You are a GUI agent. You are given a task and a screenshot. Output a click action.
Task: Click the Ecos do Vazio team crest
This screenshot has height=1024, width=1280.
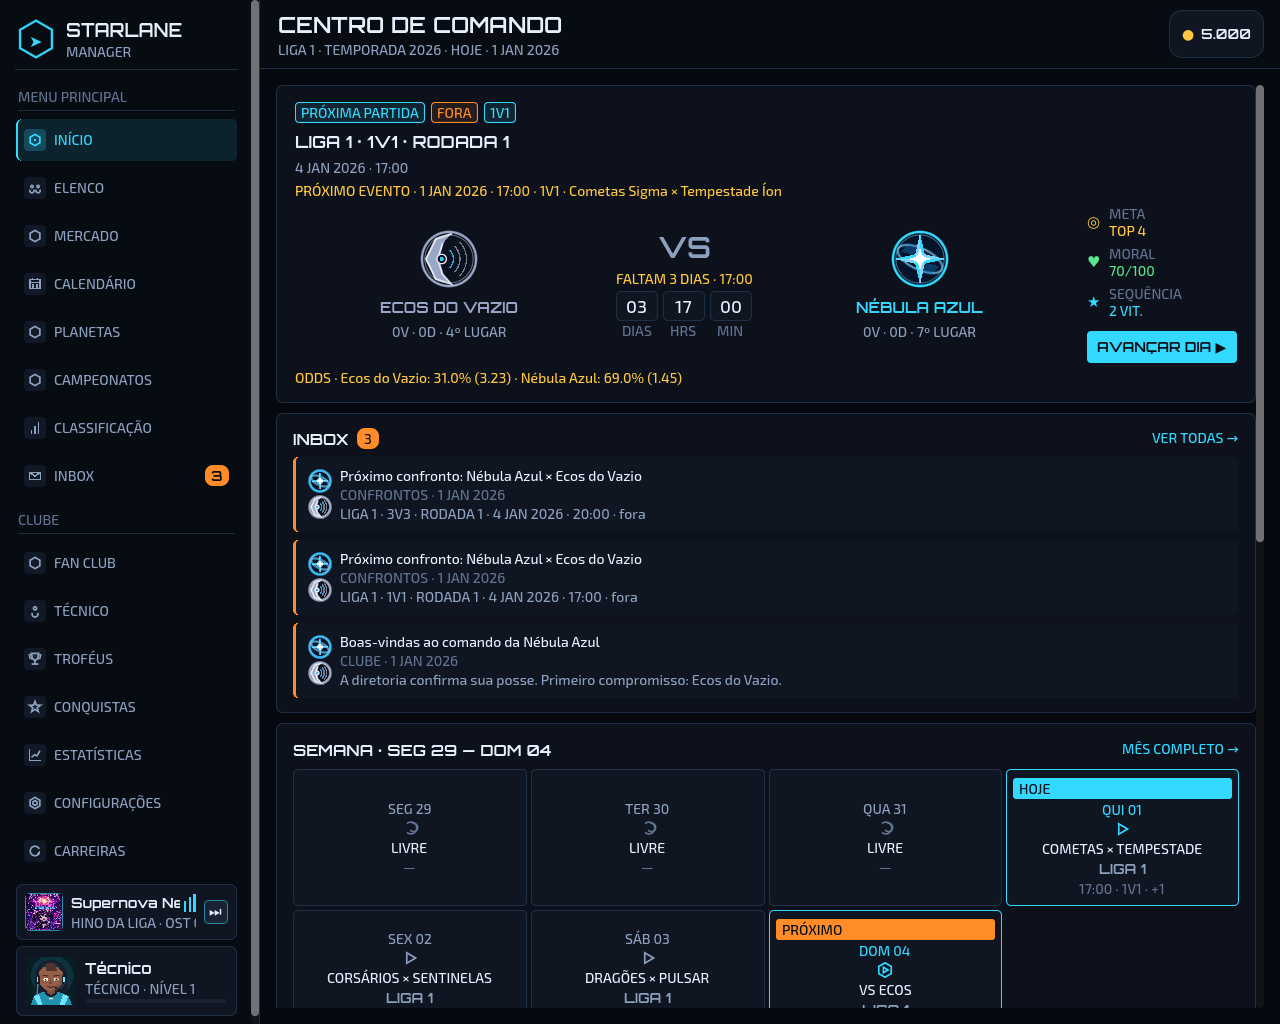pos(449,259)
